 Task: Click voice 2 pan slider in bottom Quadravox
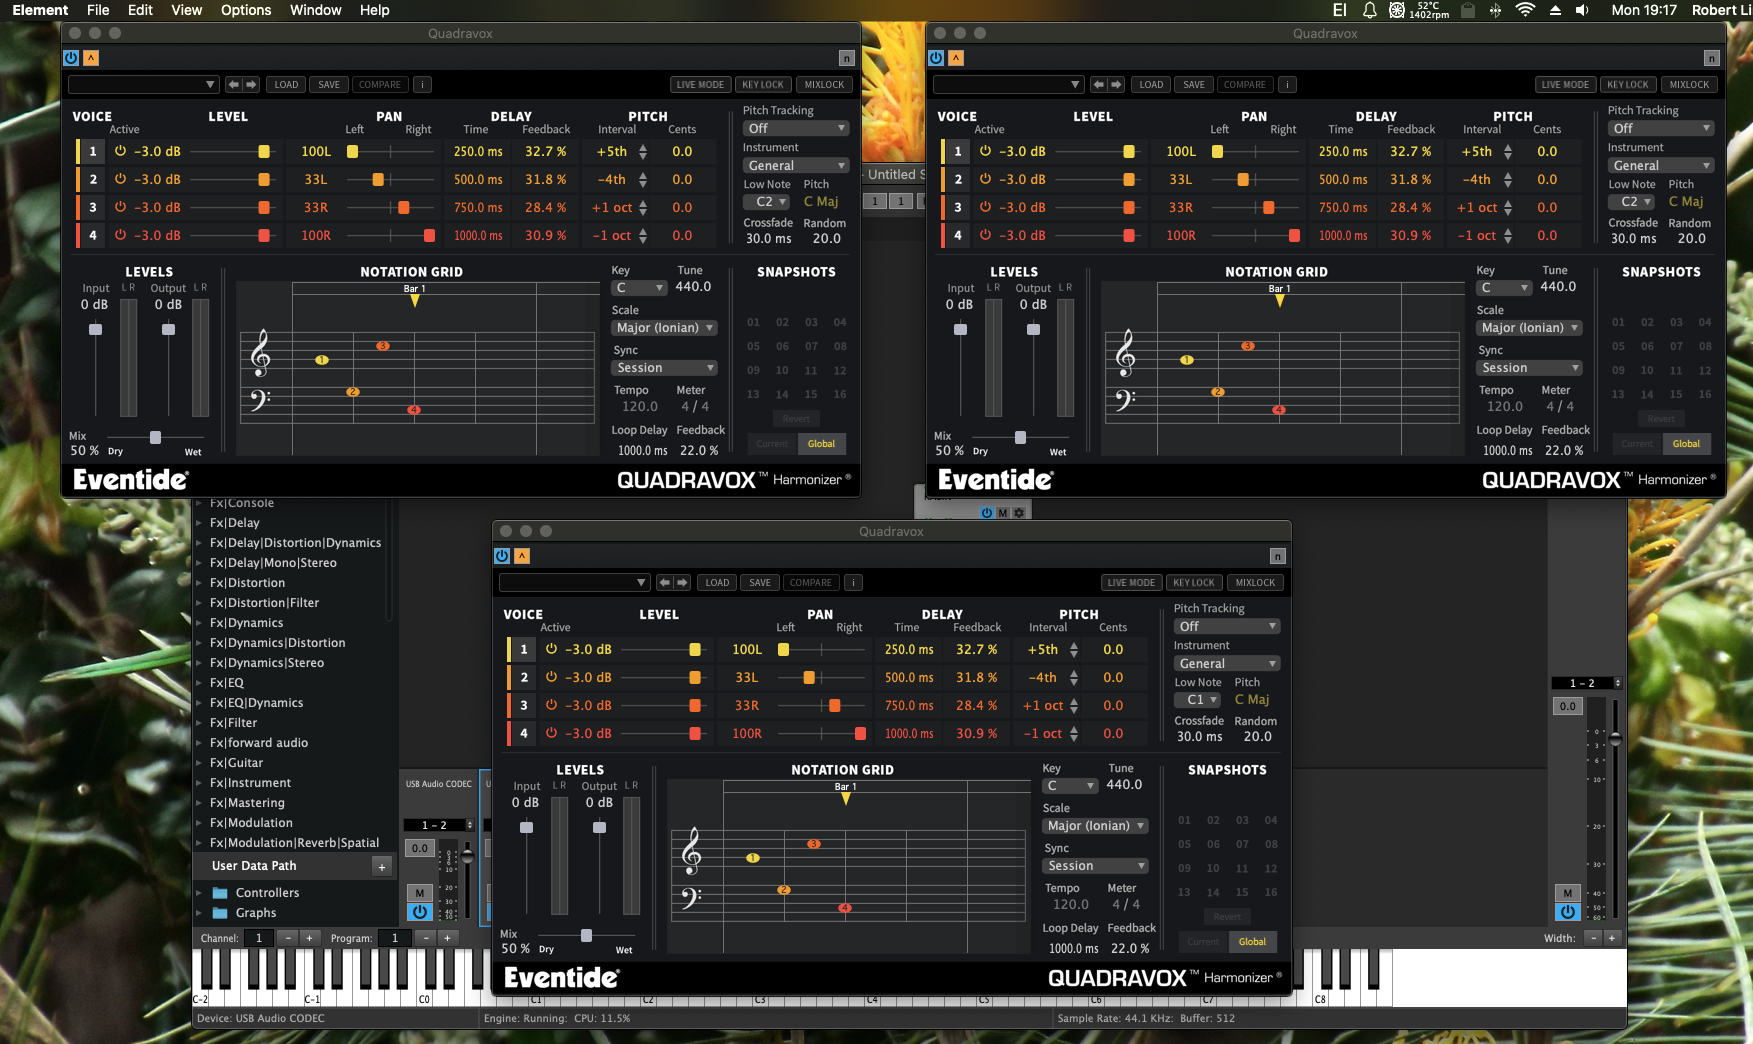[822, 678]
